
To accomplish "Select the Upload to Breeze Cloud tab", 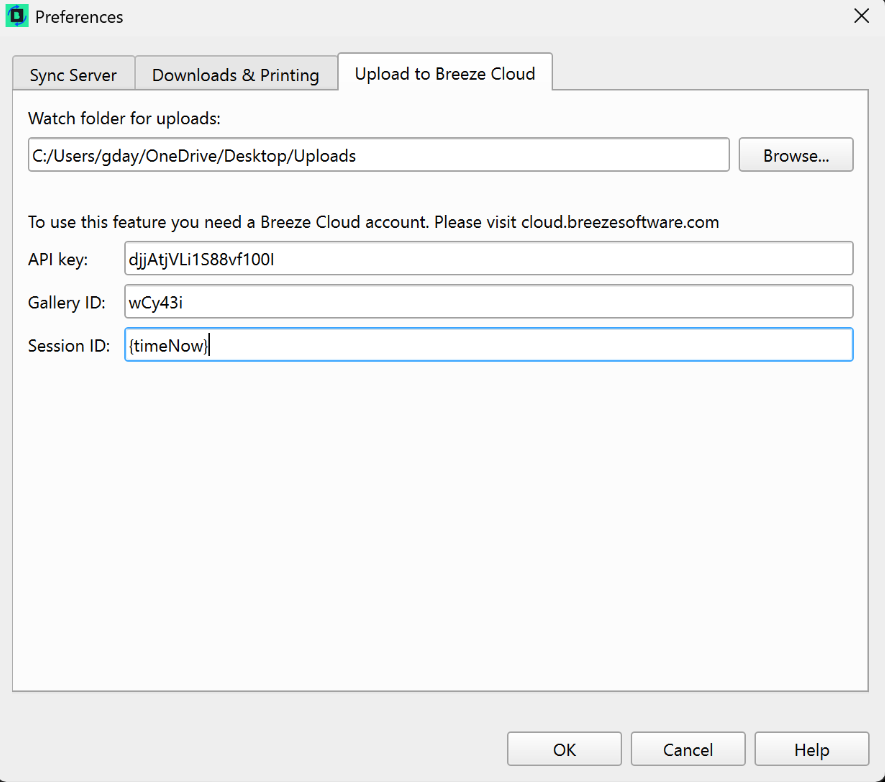I will coord(445,72).
